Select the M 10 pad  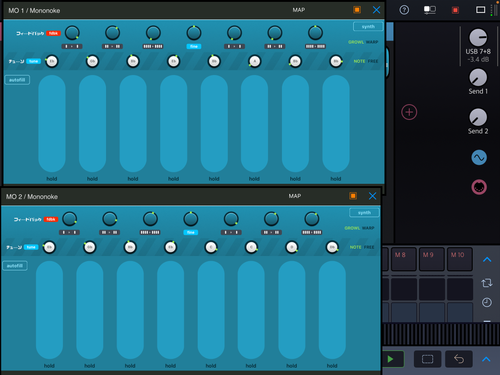pos(460,259)
